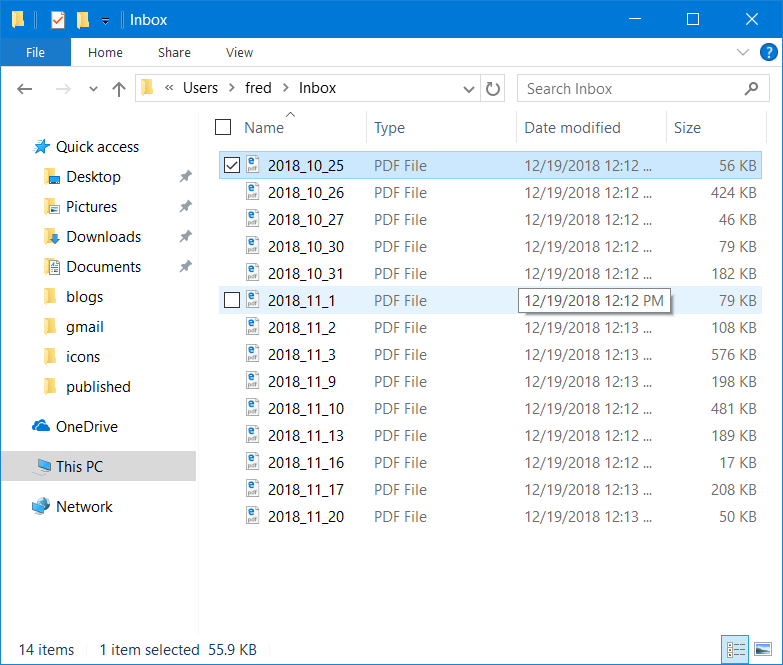Switch to Large icons view in status bar
This screenshot has width=783, height=665.
(763, 649)
